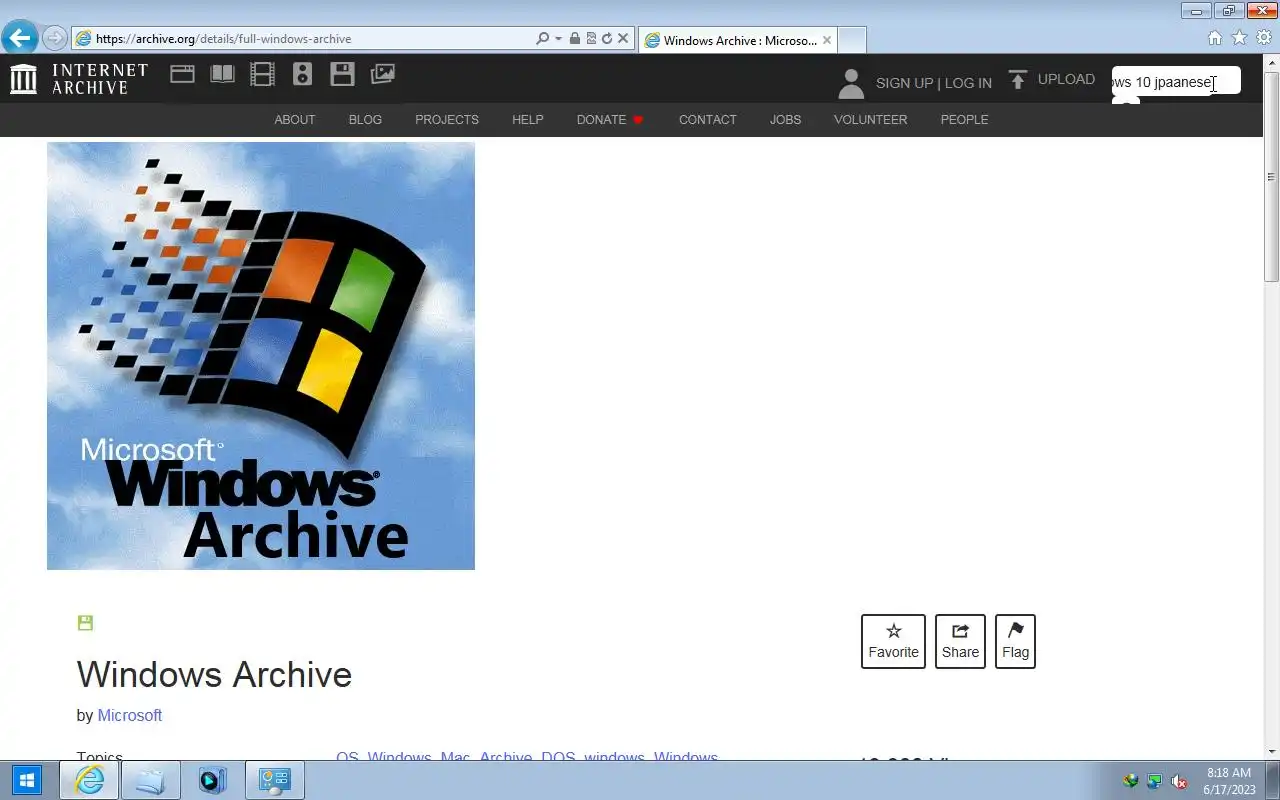Open the VOLUNTEER menu item

871,119
